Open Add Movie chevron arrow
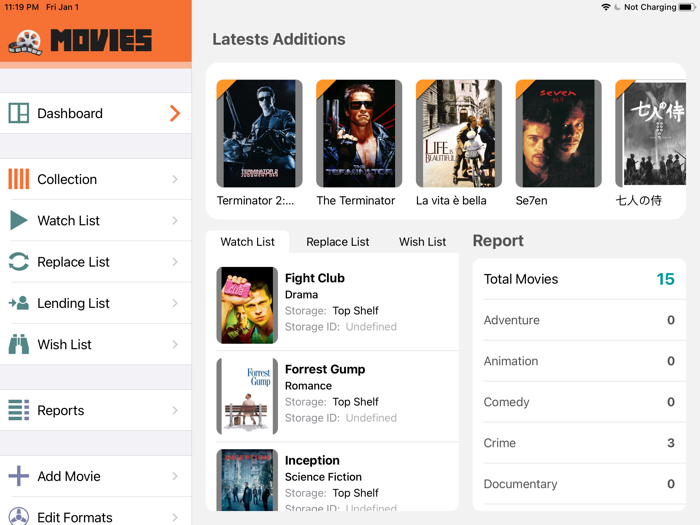Screen dimensions: 700x525 pyautogui.click(x=175, y=476)
